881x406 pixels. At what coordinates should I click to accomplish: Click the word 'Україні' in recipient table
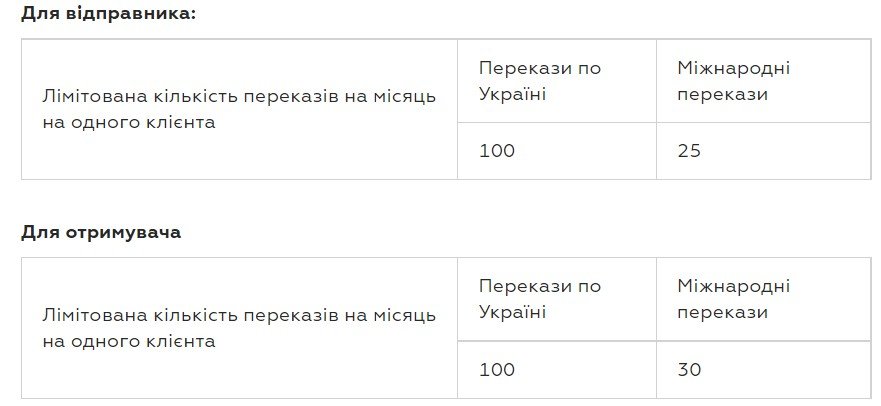click(512, 312)
